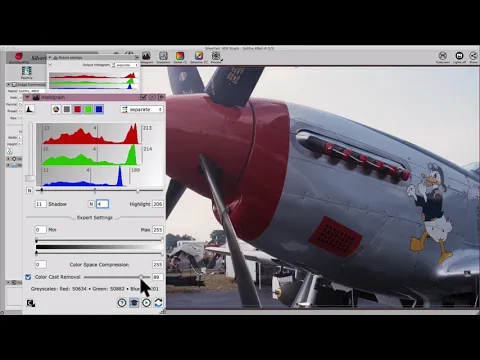Click the N button beside midtone field
This screenshot has width=480, height=360.
point(91,204)
